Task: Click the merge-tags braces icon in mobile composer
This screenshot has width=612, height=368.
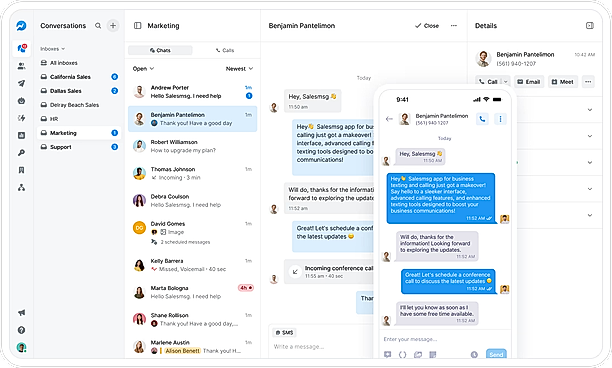Action: (x=402, y=354)
